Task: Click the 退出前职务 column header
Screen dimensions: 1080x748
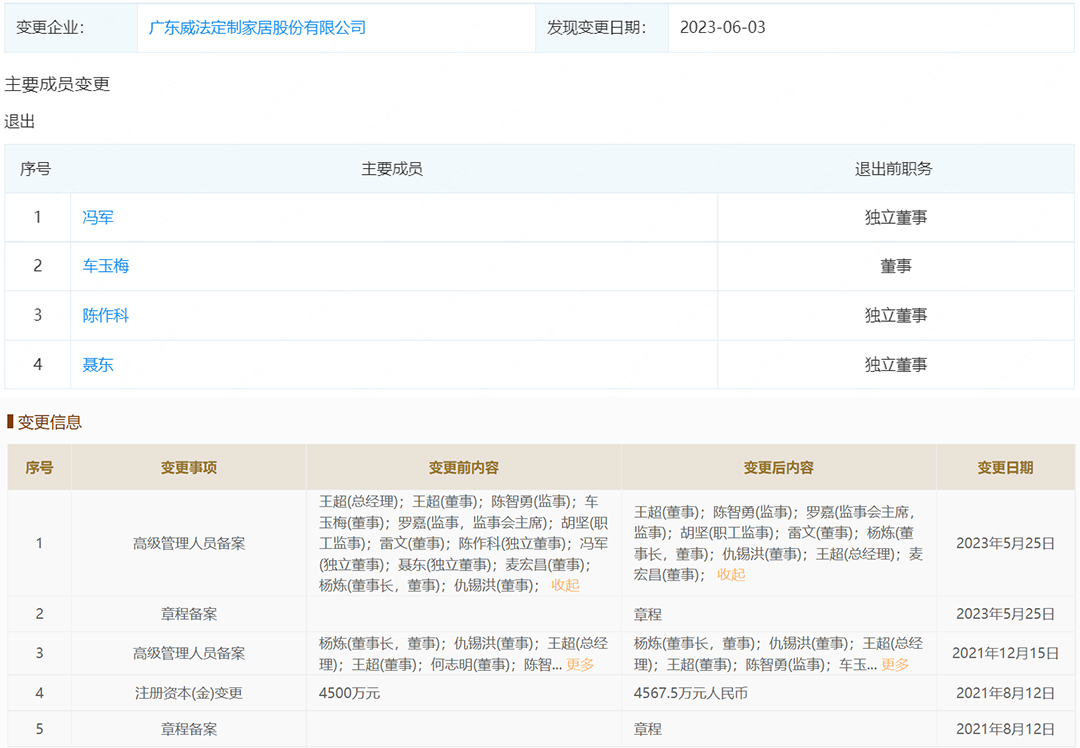Action: 893,169
